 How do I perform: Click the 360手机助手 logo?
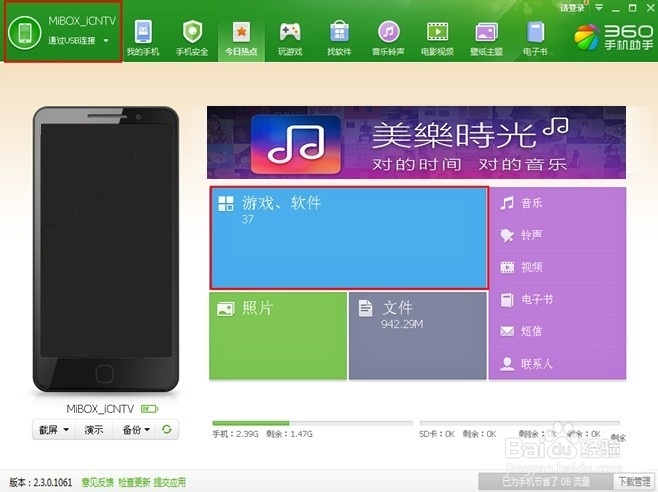pos(614,37)
